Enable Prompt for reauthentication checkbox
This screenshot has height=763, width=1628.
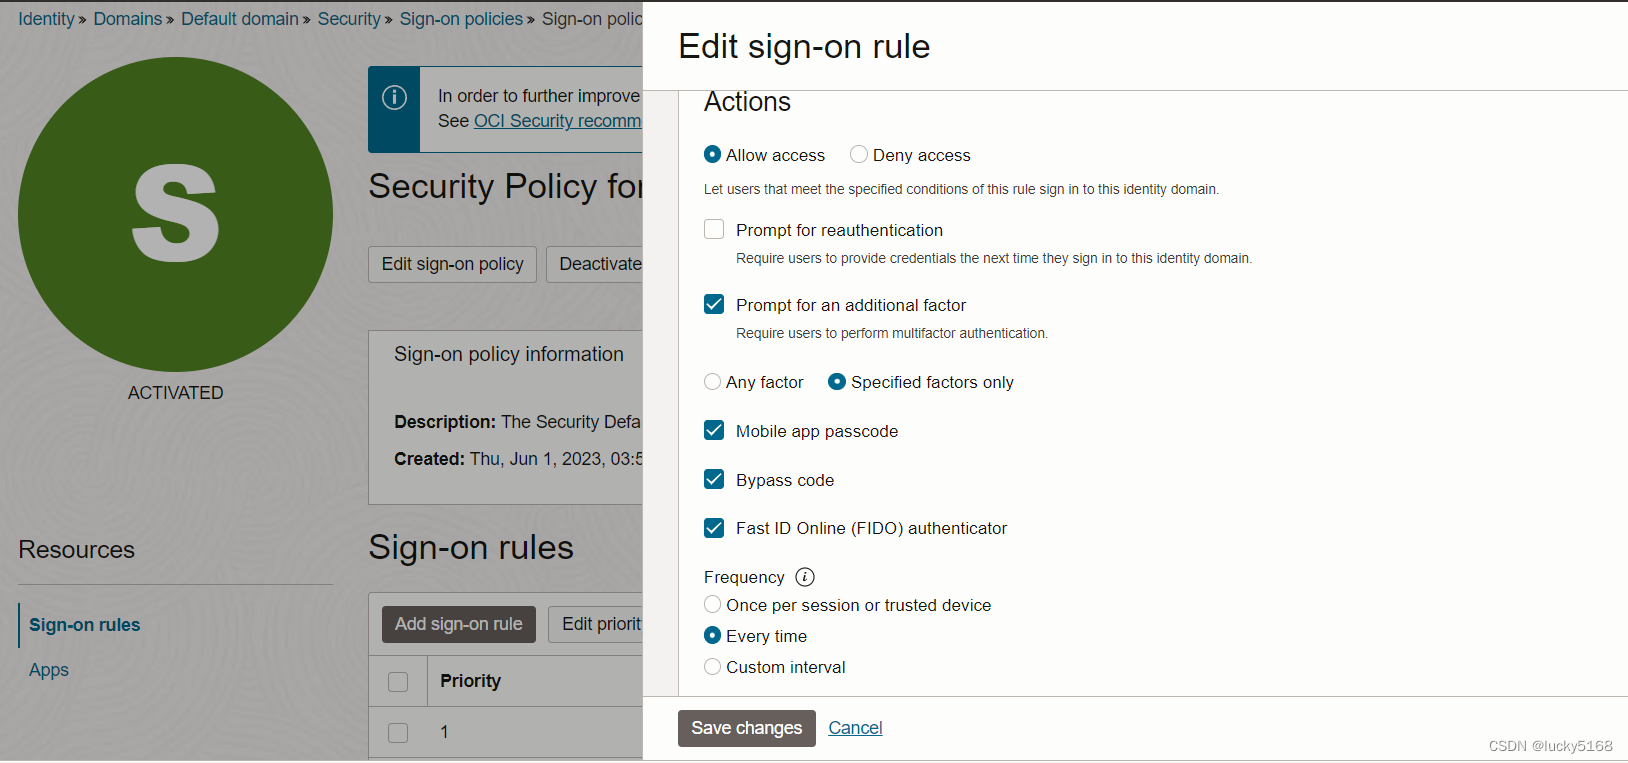tap(714, 229)
